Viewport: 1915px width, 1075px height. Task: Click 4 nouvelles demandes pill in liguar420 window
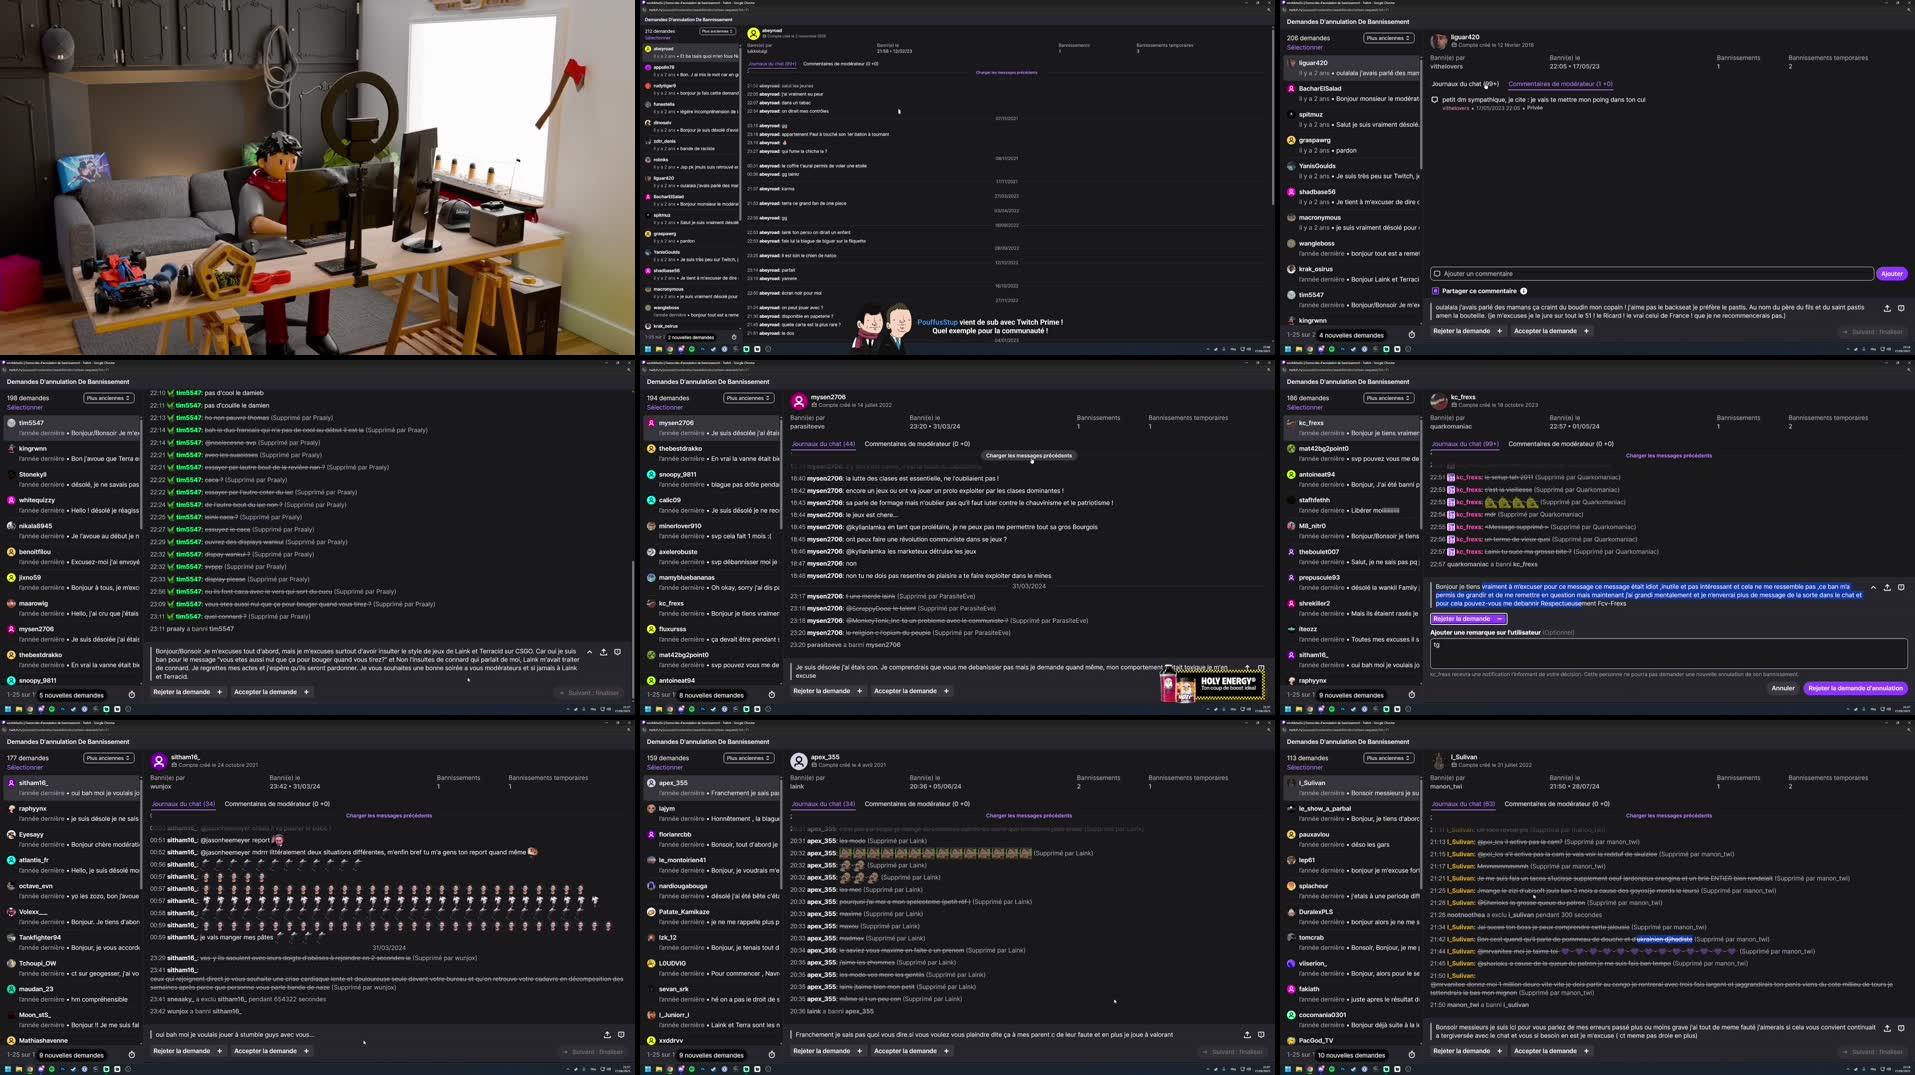(1351, 335)
